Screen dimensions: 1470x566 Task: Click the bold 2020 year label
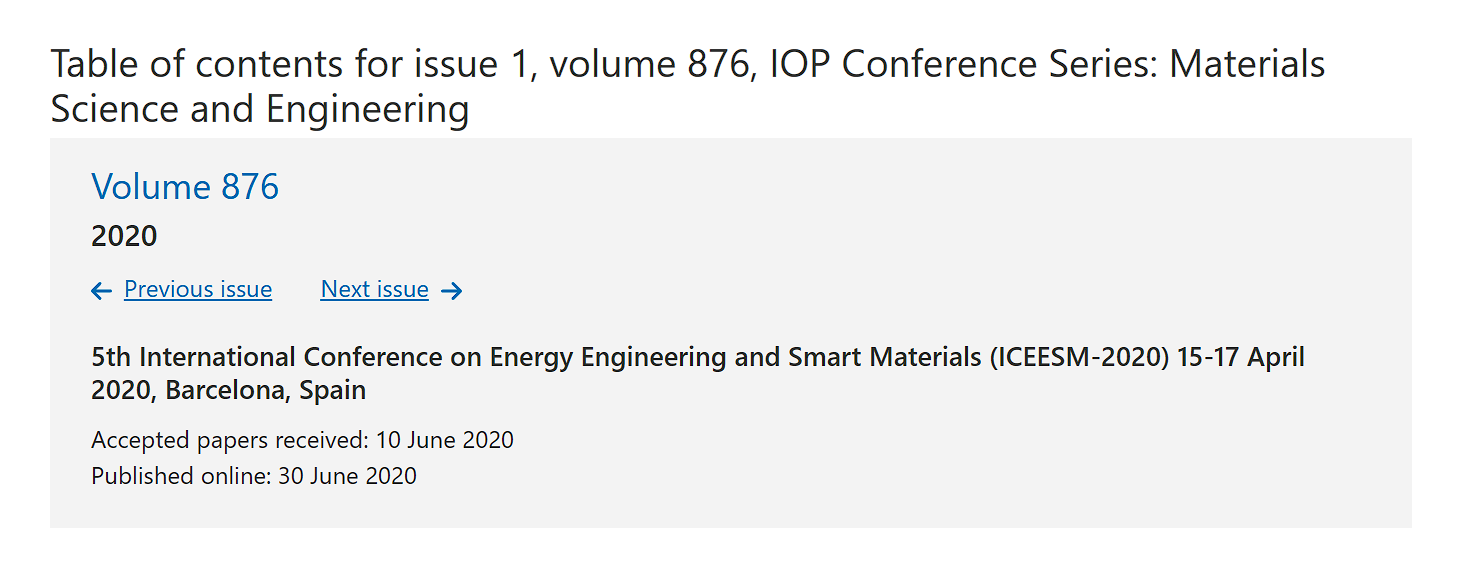click(124, 237)
